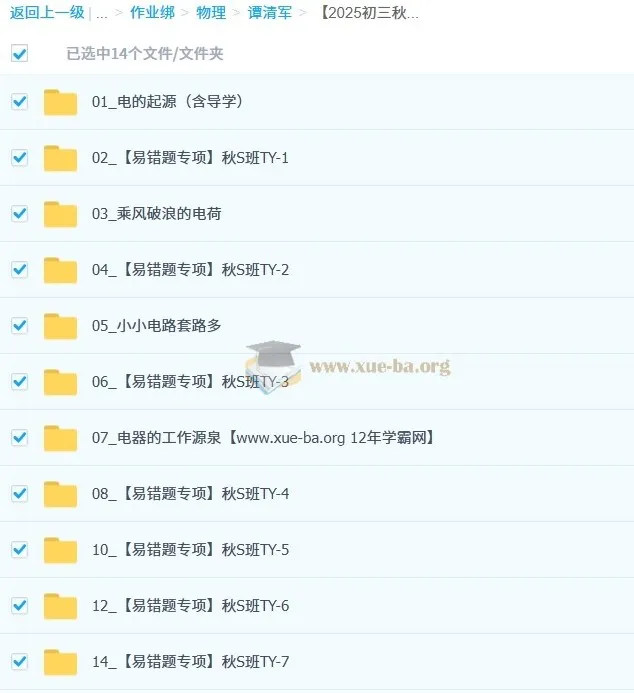Open the 01_电的起源 folder icon

pyautogui.click(x=61, y=103)
